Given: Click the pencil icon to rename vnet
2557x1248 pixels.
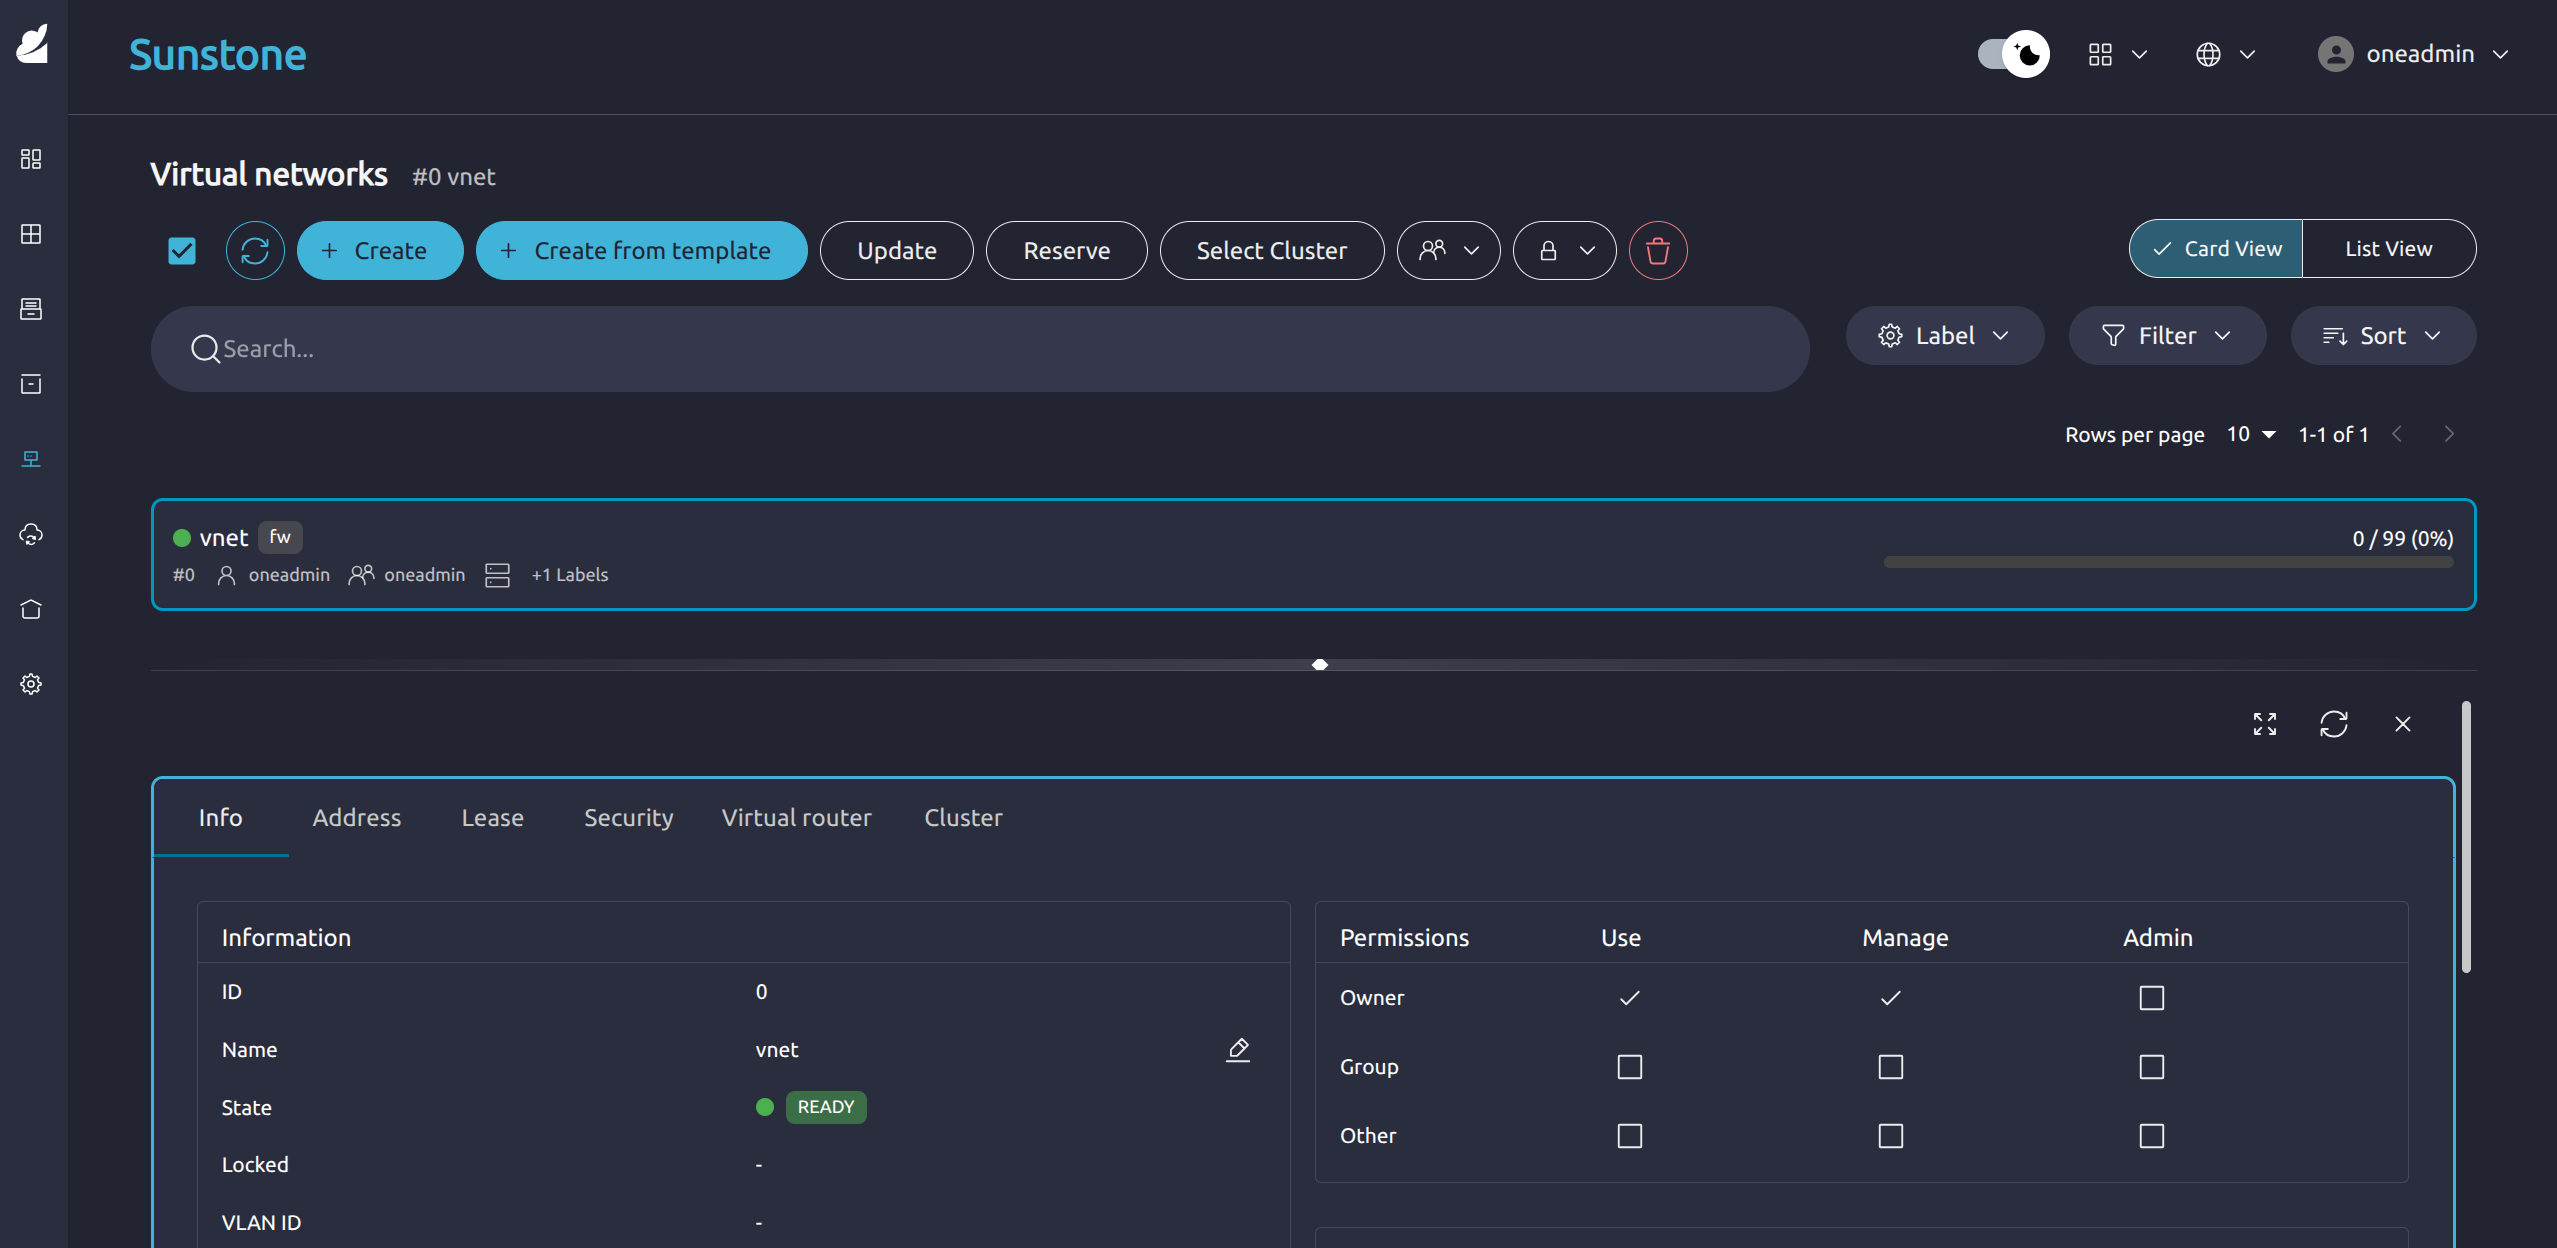Looking at the screenshot, I should click(1238, 1049).
